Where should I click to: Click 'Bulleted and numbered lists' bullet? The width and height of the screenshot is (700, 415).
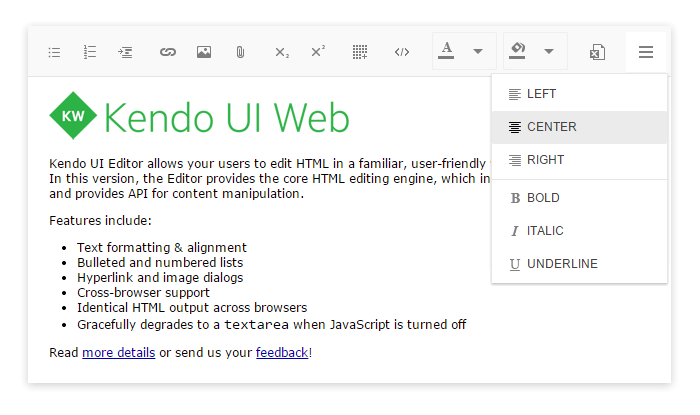[160, 263]
